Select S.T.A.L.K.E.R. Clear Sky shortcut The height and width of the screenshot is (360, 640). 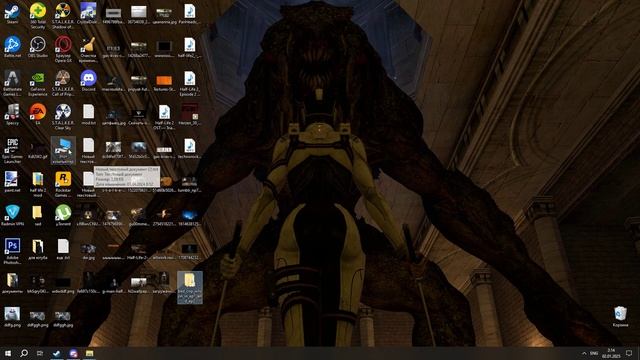pyautogui.click(x=63, y=116)
